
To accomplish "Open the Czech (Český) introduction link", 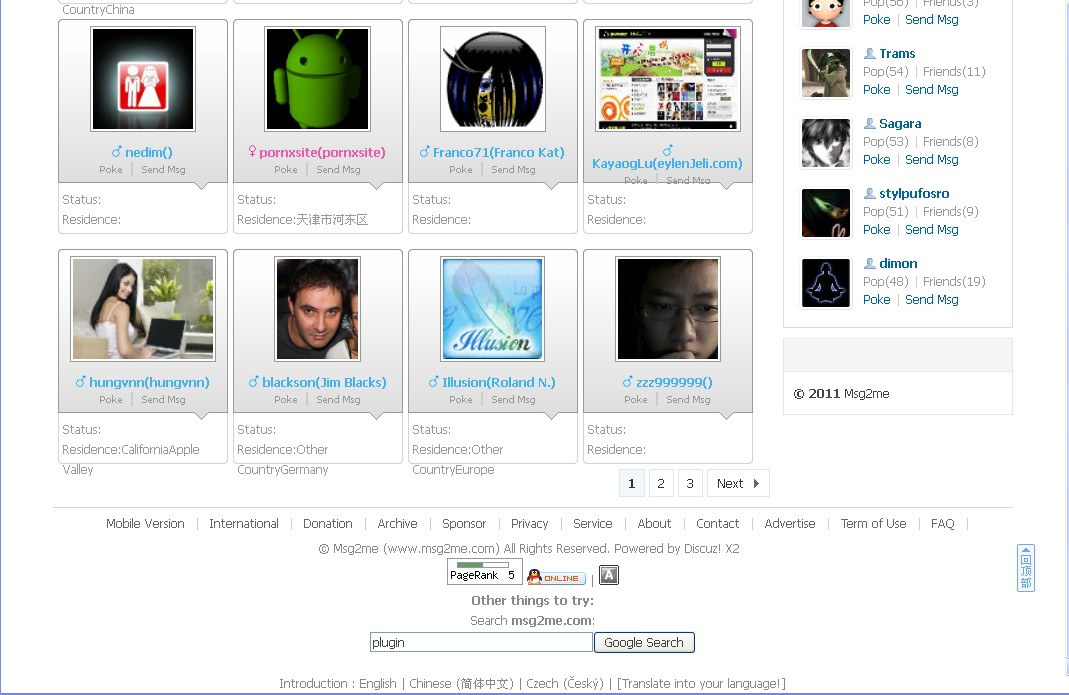I will (564, 683).
